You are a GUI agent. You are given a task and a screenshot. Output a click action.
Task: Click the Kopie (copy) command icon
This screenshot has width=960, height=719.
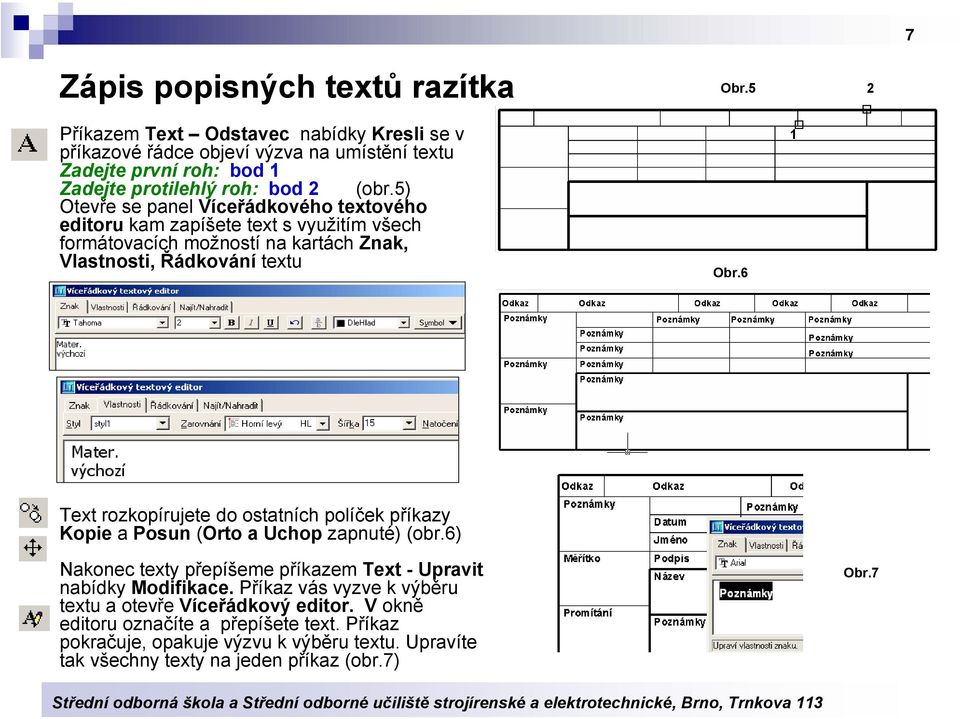(32, 512)
